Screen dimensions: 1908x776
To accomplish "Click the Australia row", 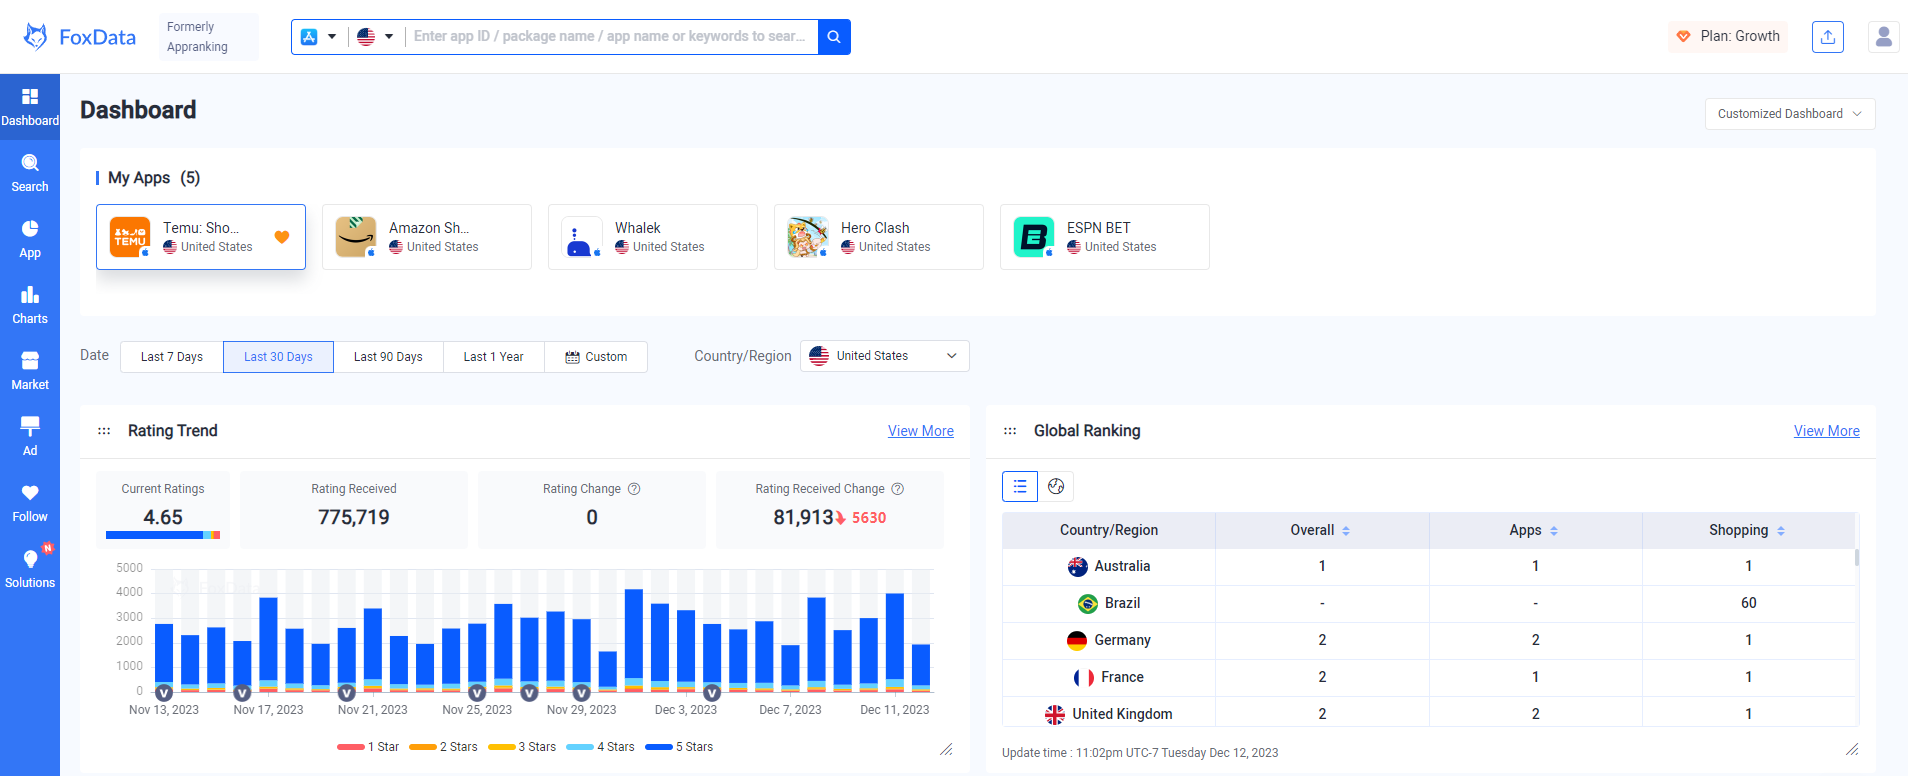I will point(1429,566).
